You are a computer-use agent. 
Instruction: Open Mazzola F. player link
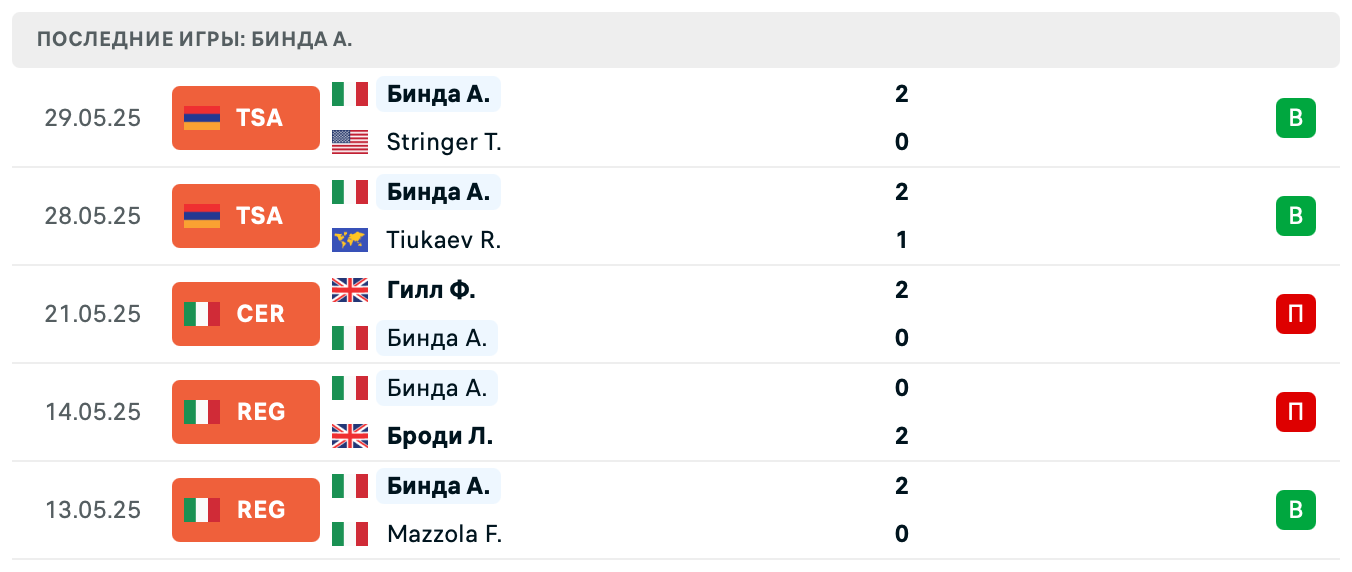[x=444, y=534]
